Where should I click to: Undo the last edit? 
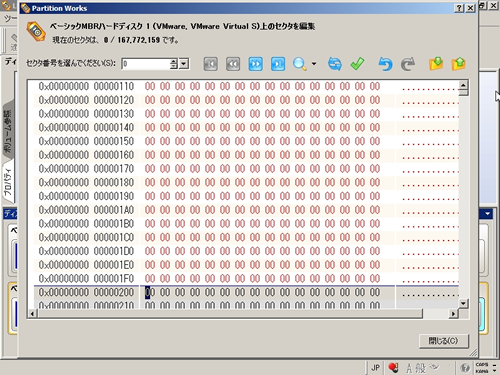(385, 64)
